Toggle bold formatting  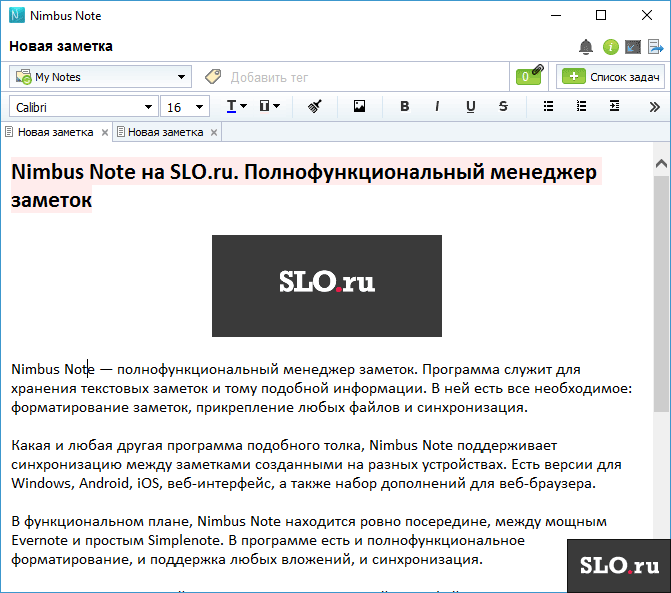[x=404, y=106]
